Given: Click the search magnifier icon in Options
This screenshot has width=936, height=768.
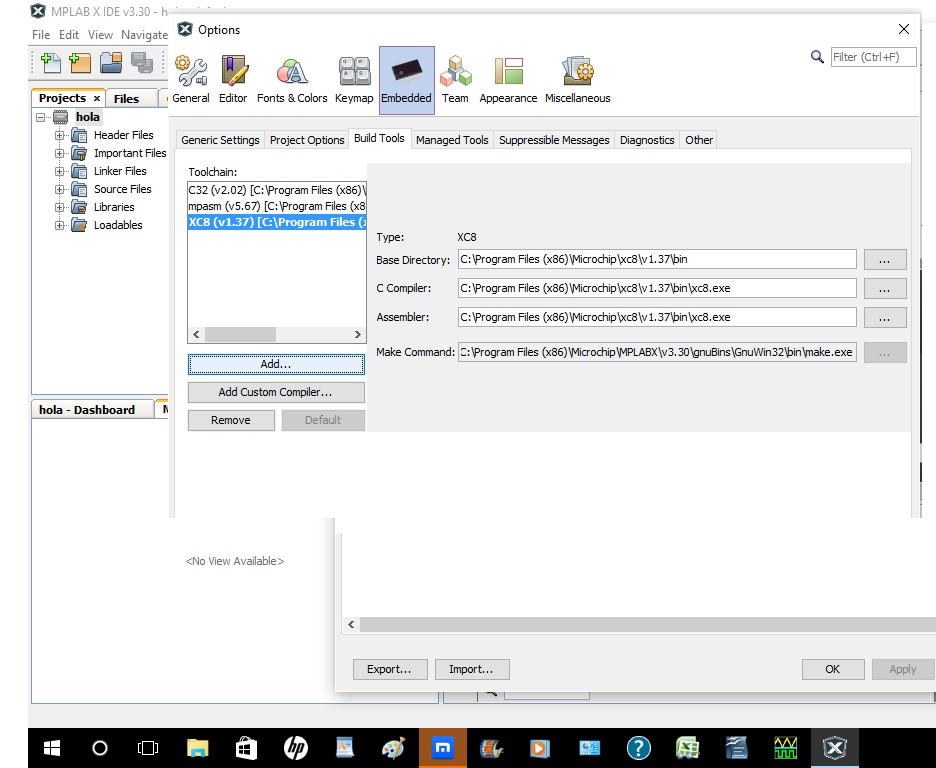Looking at the screenshot, I should click(x=817, y=57).
